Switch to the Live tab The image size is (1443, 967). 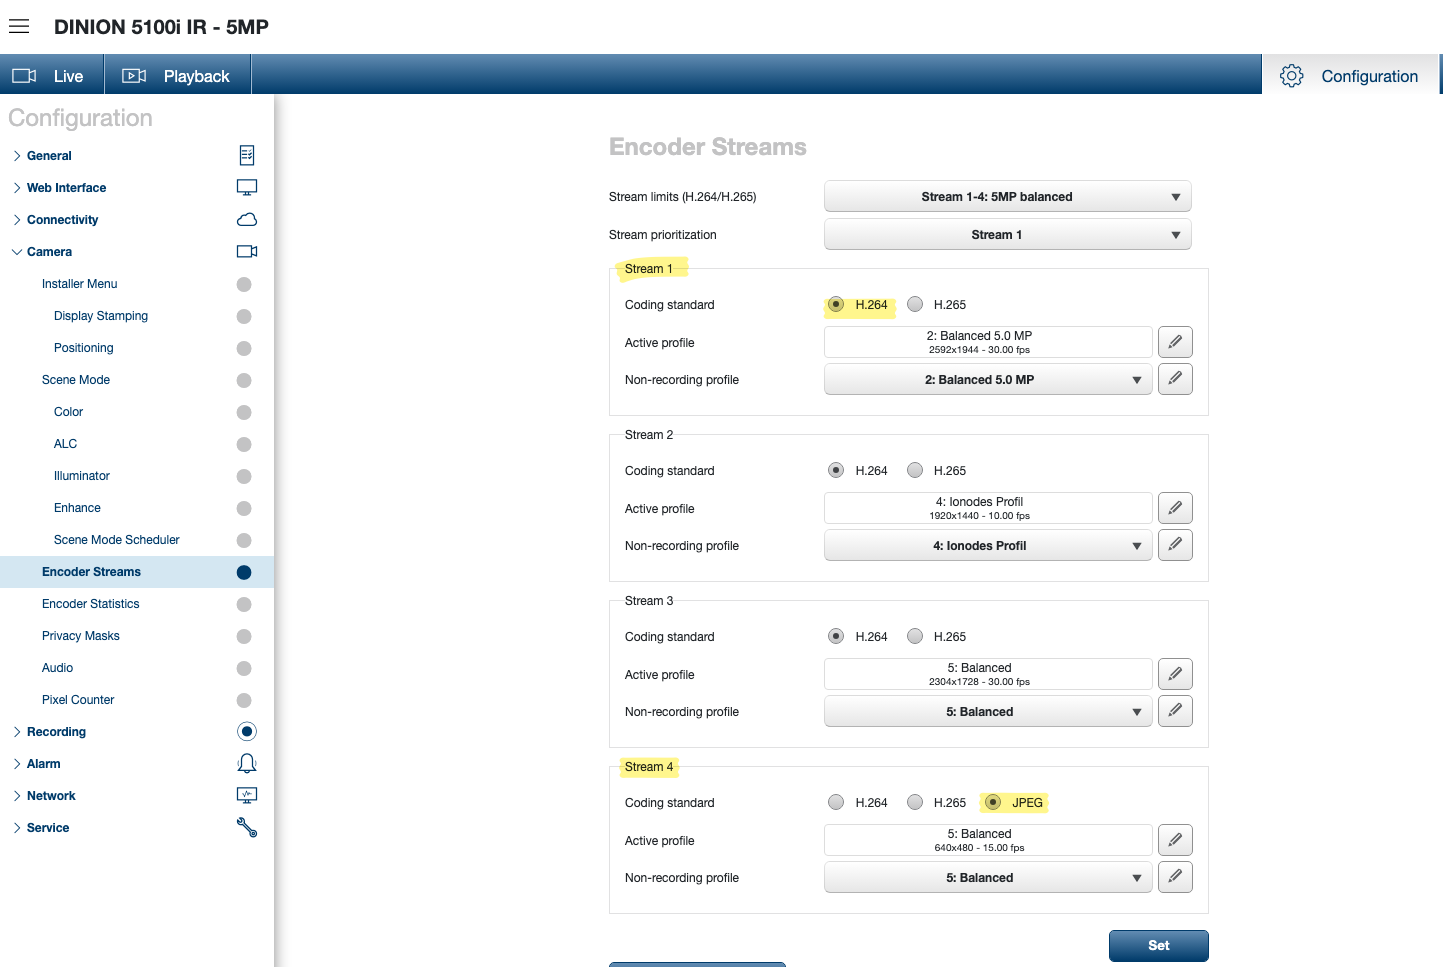pos(50,76)
